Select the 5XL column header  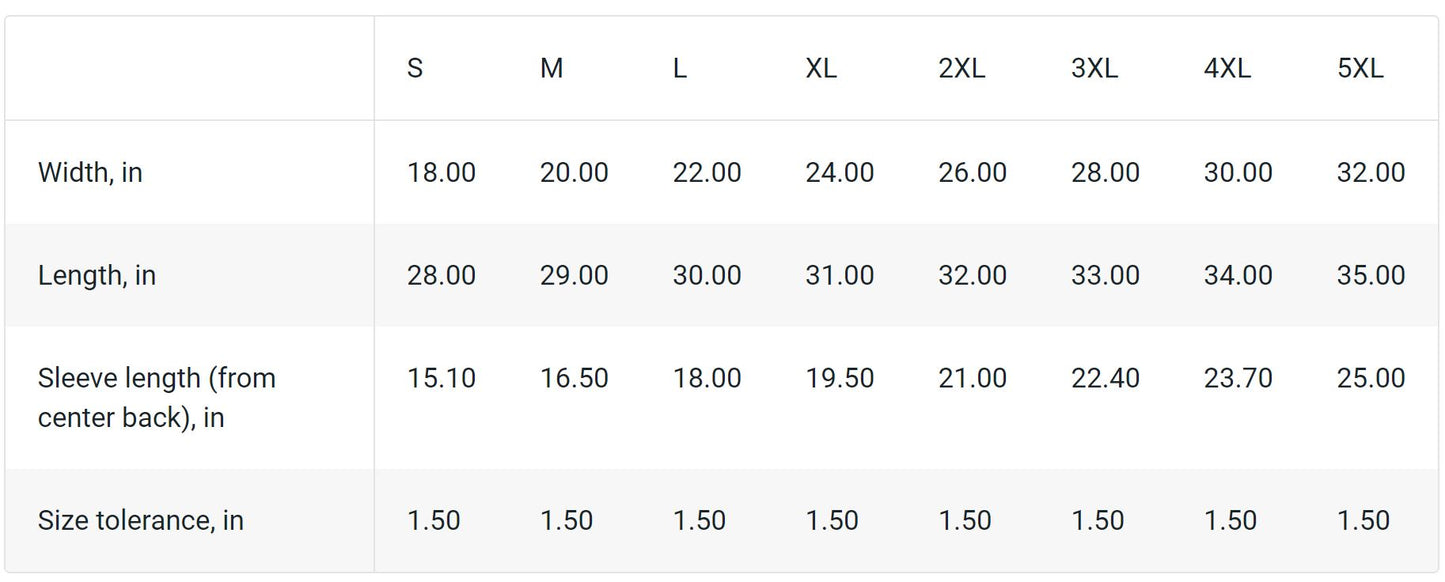tap(1360, 68)
